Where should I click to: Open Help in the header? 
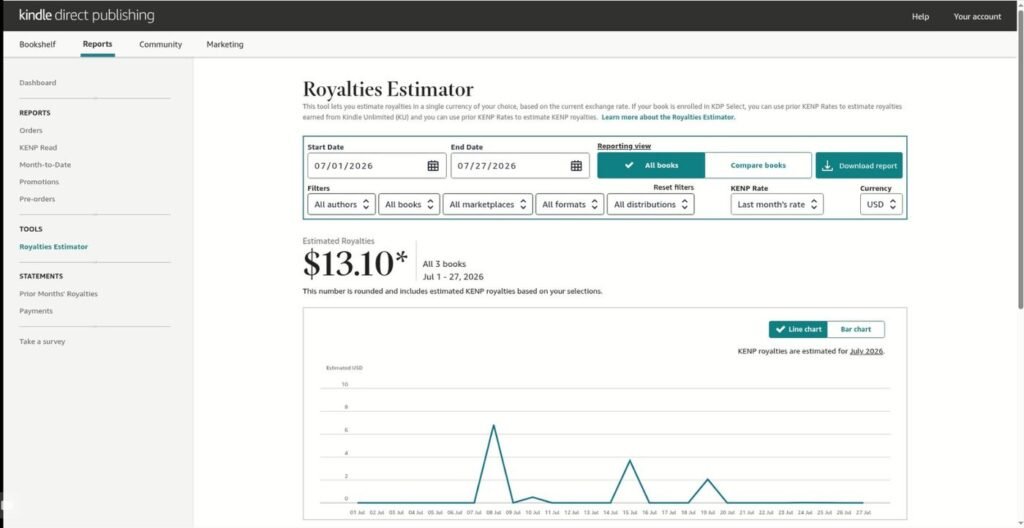(920, 17)
